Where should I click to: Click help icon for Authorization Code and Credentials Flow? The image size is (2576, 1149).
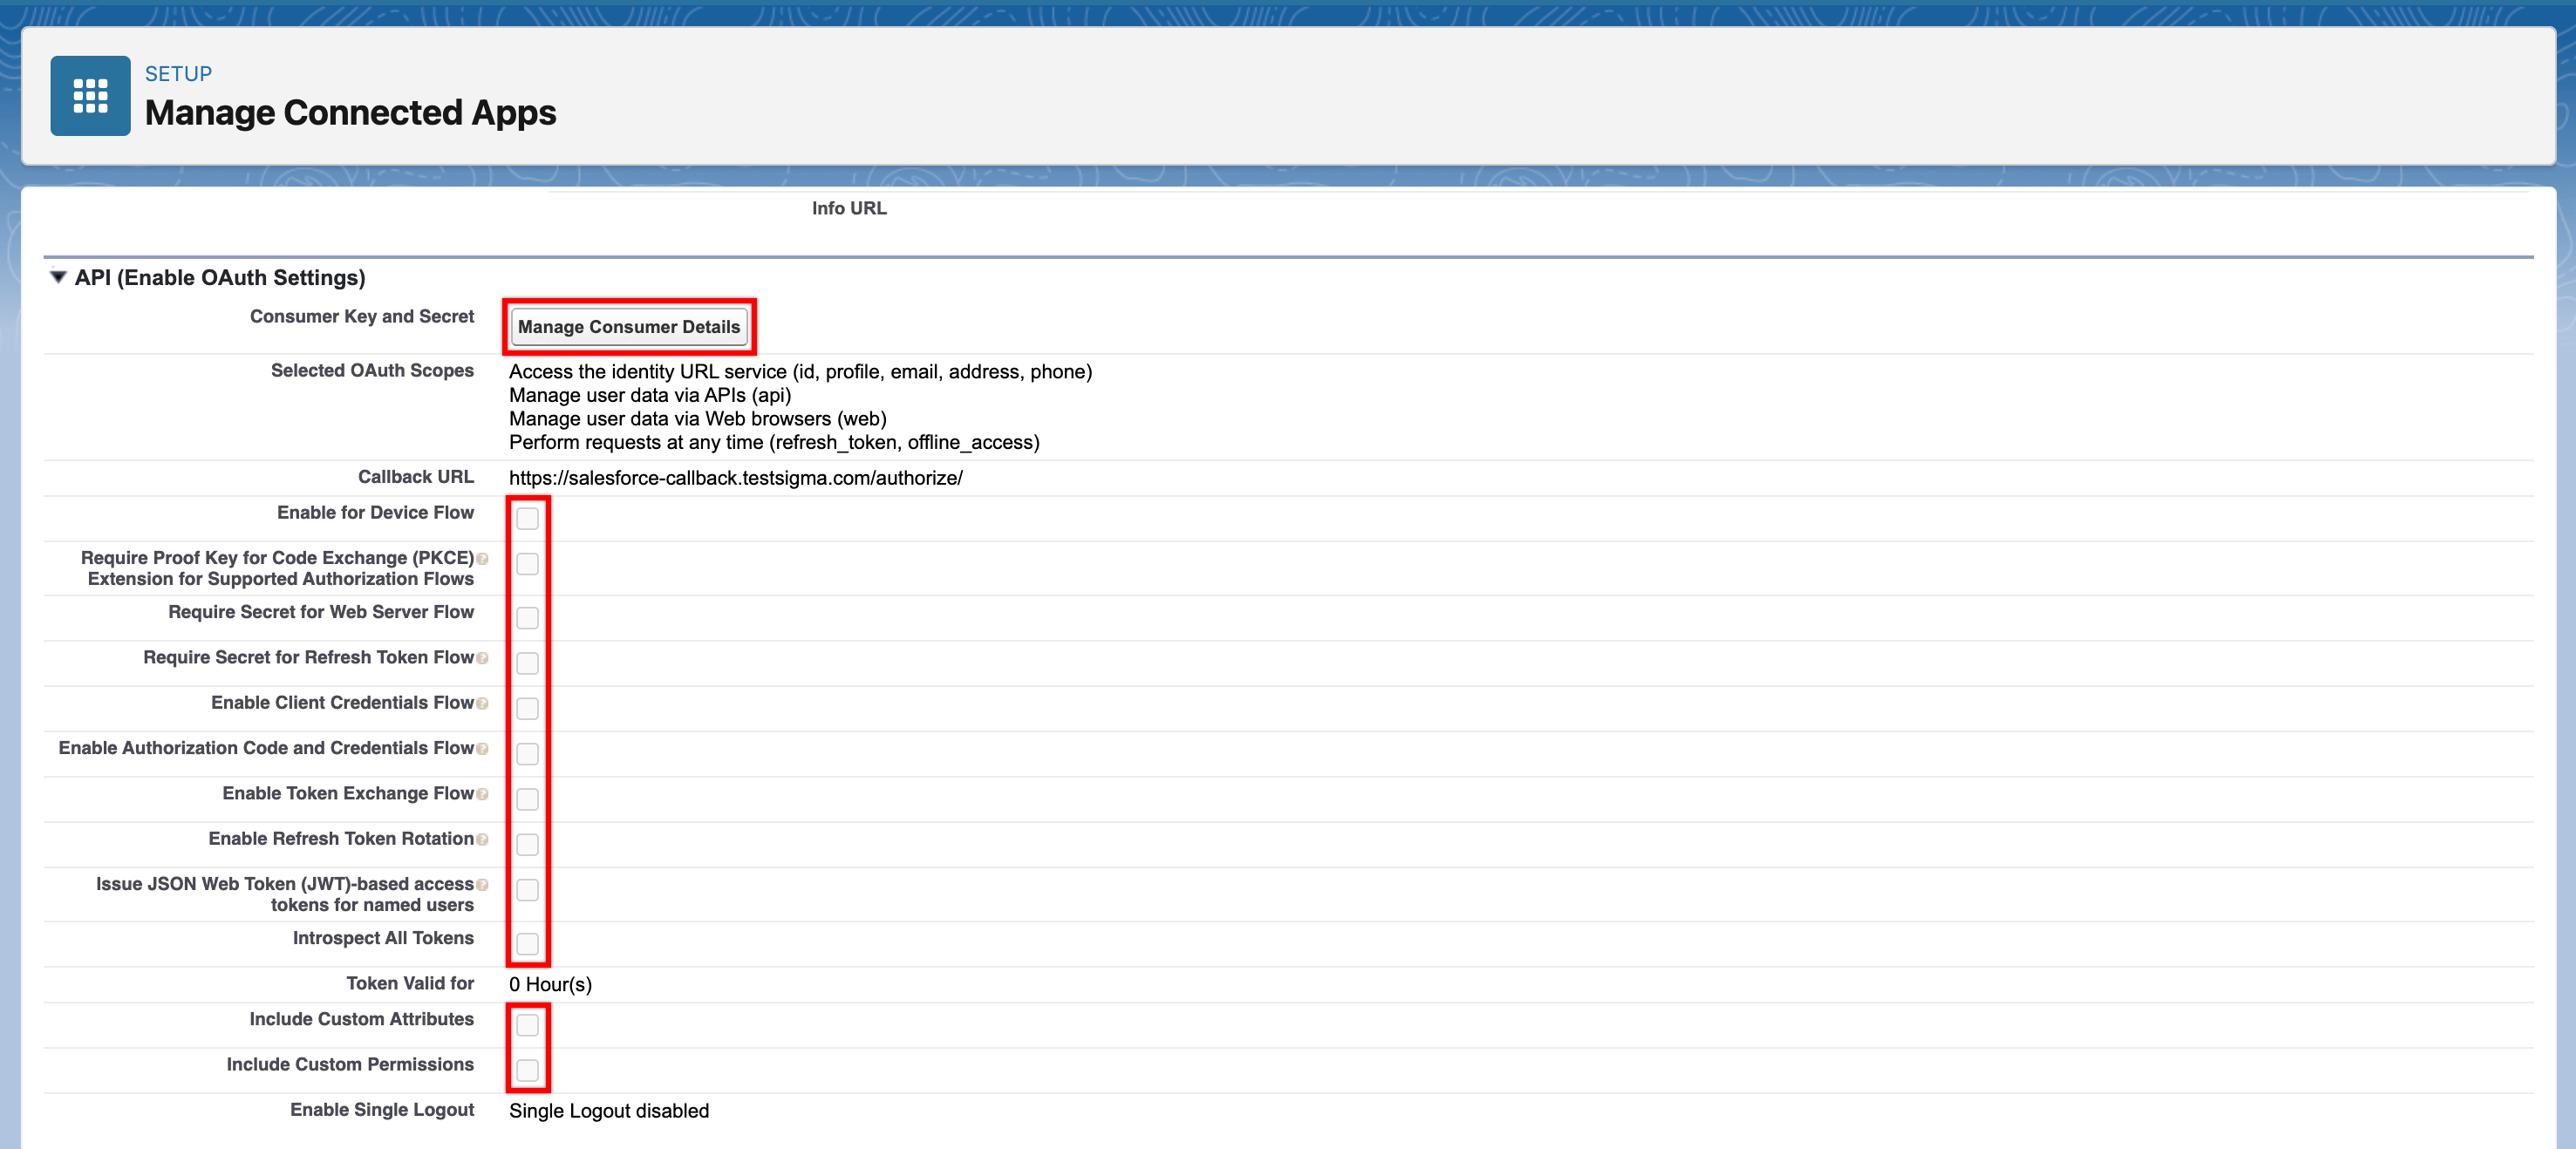click(482, 749)
